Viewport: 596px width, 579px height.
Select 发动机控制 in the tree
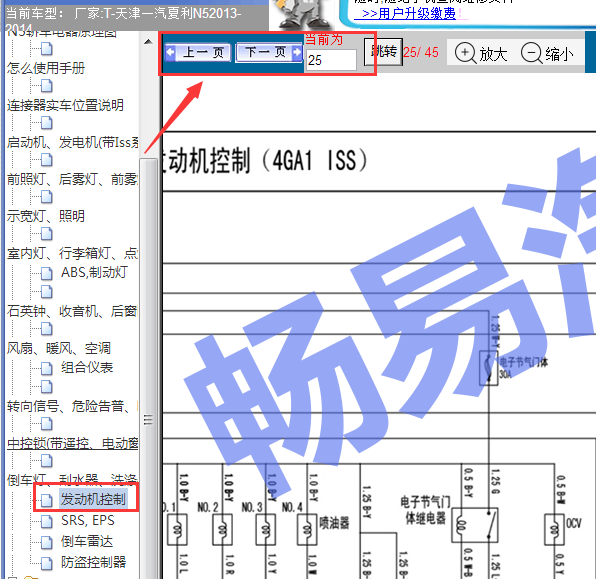click(93, 499)
